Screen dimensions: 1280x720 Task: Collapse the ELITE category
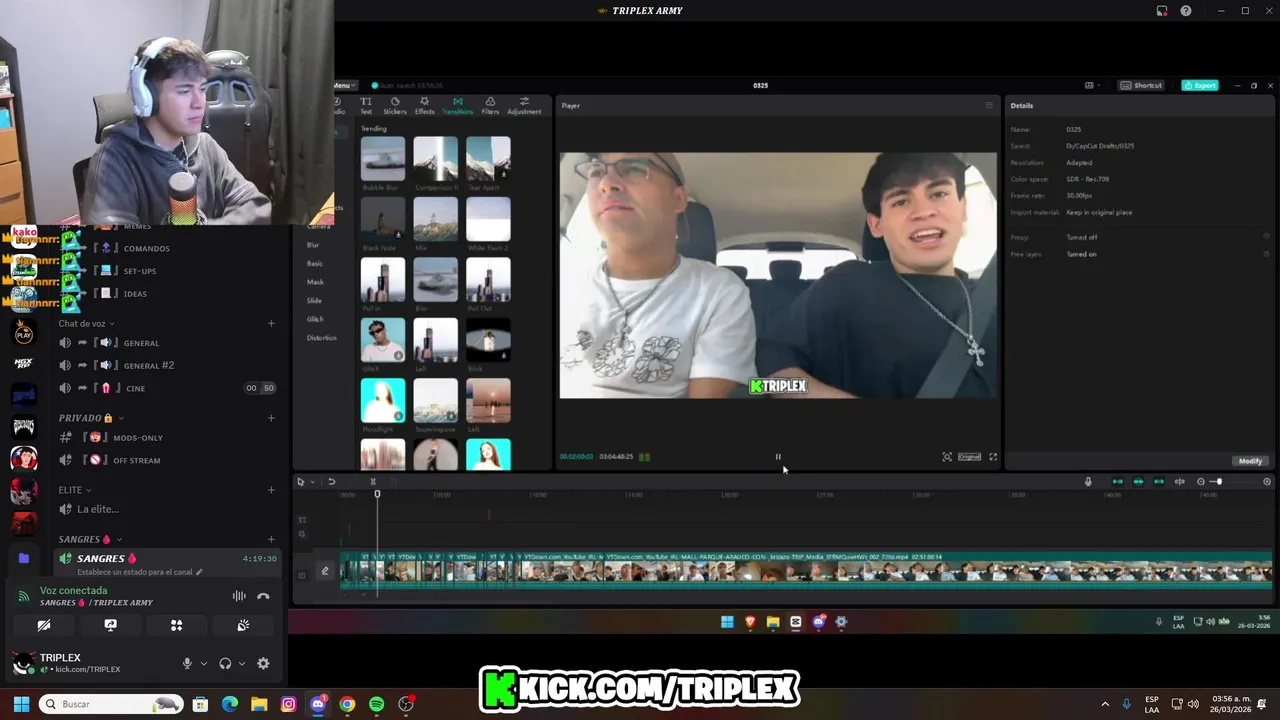(75, 490)
